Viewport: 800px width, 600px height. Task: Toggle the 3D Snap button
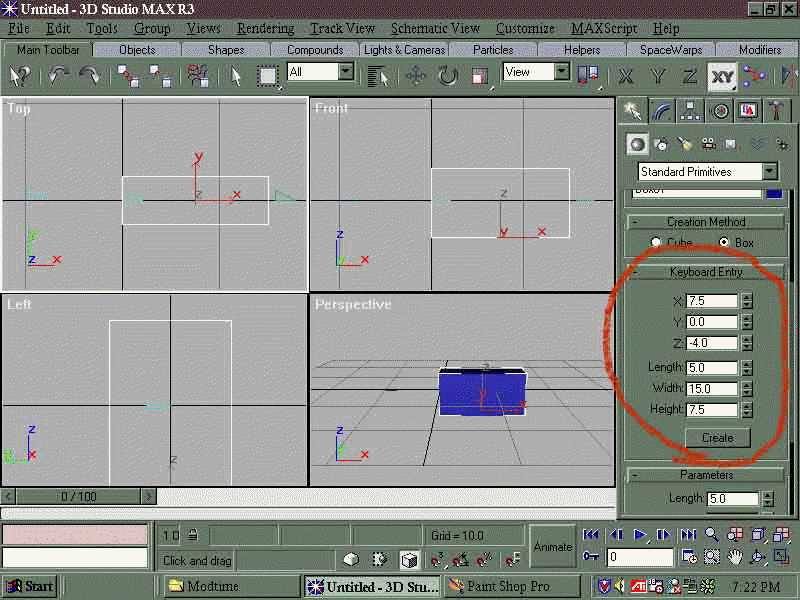point(437,559)
